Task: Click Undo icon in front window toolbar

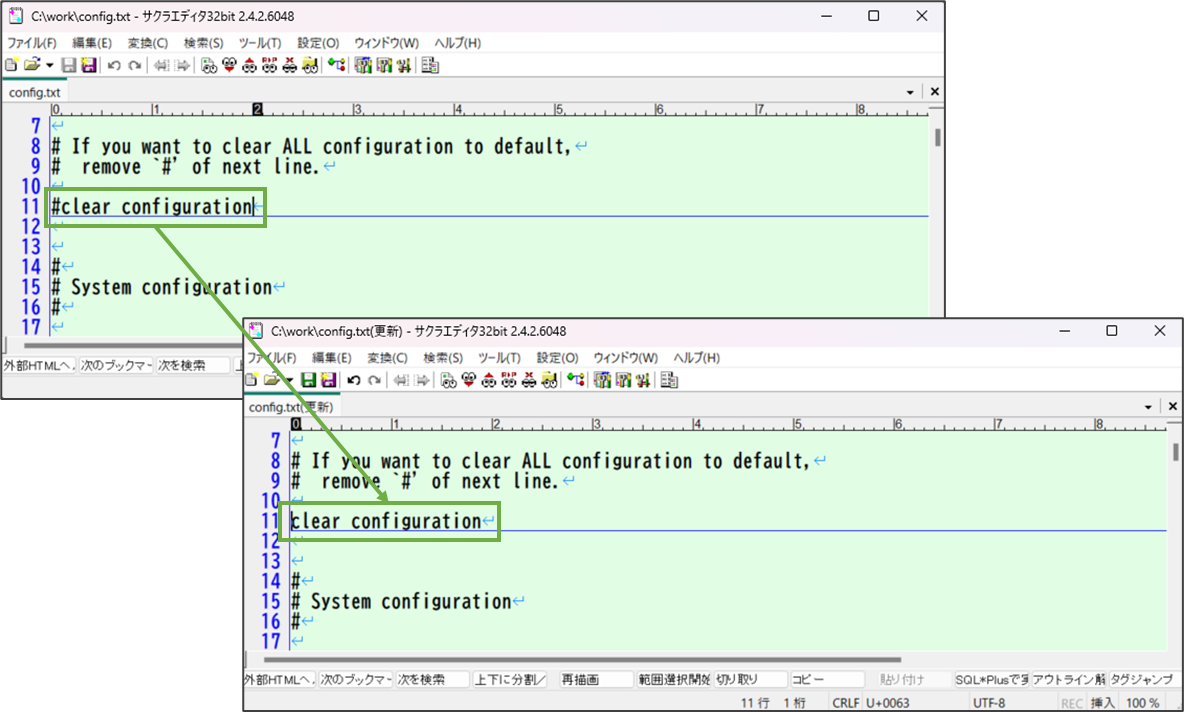Action: (x=353, y=380)
